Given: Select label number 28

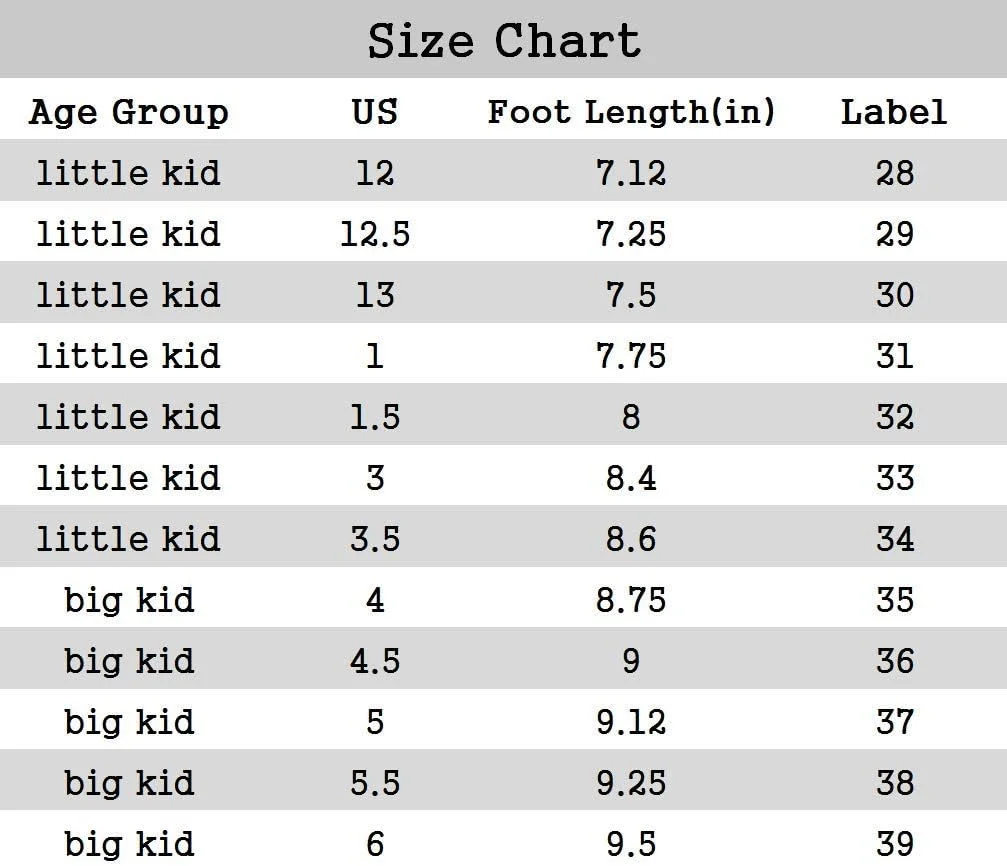Looking at the screenshot, I should tap(894, 173).
